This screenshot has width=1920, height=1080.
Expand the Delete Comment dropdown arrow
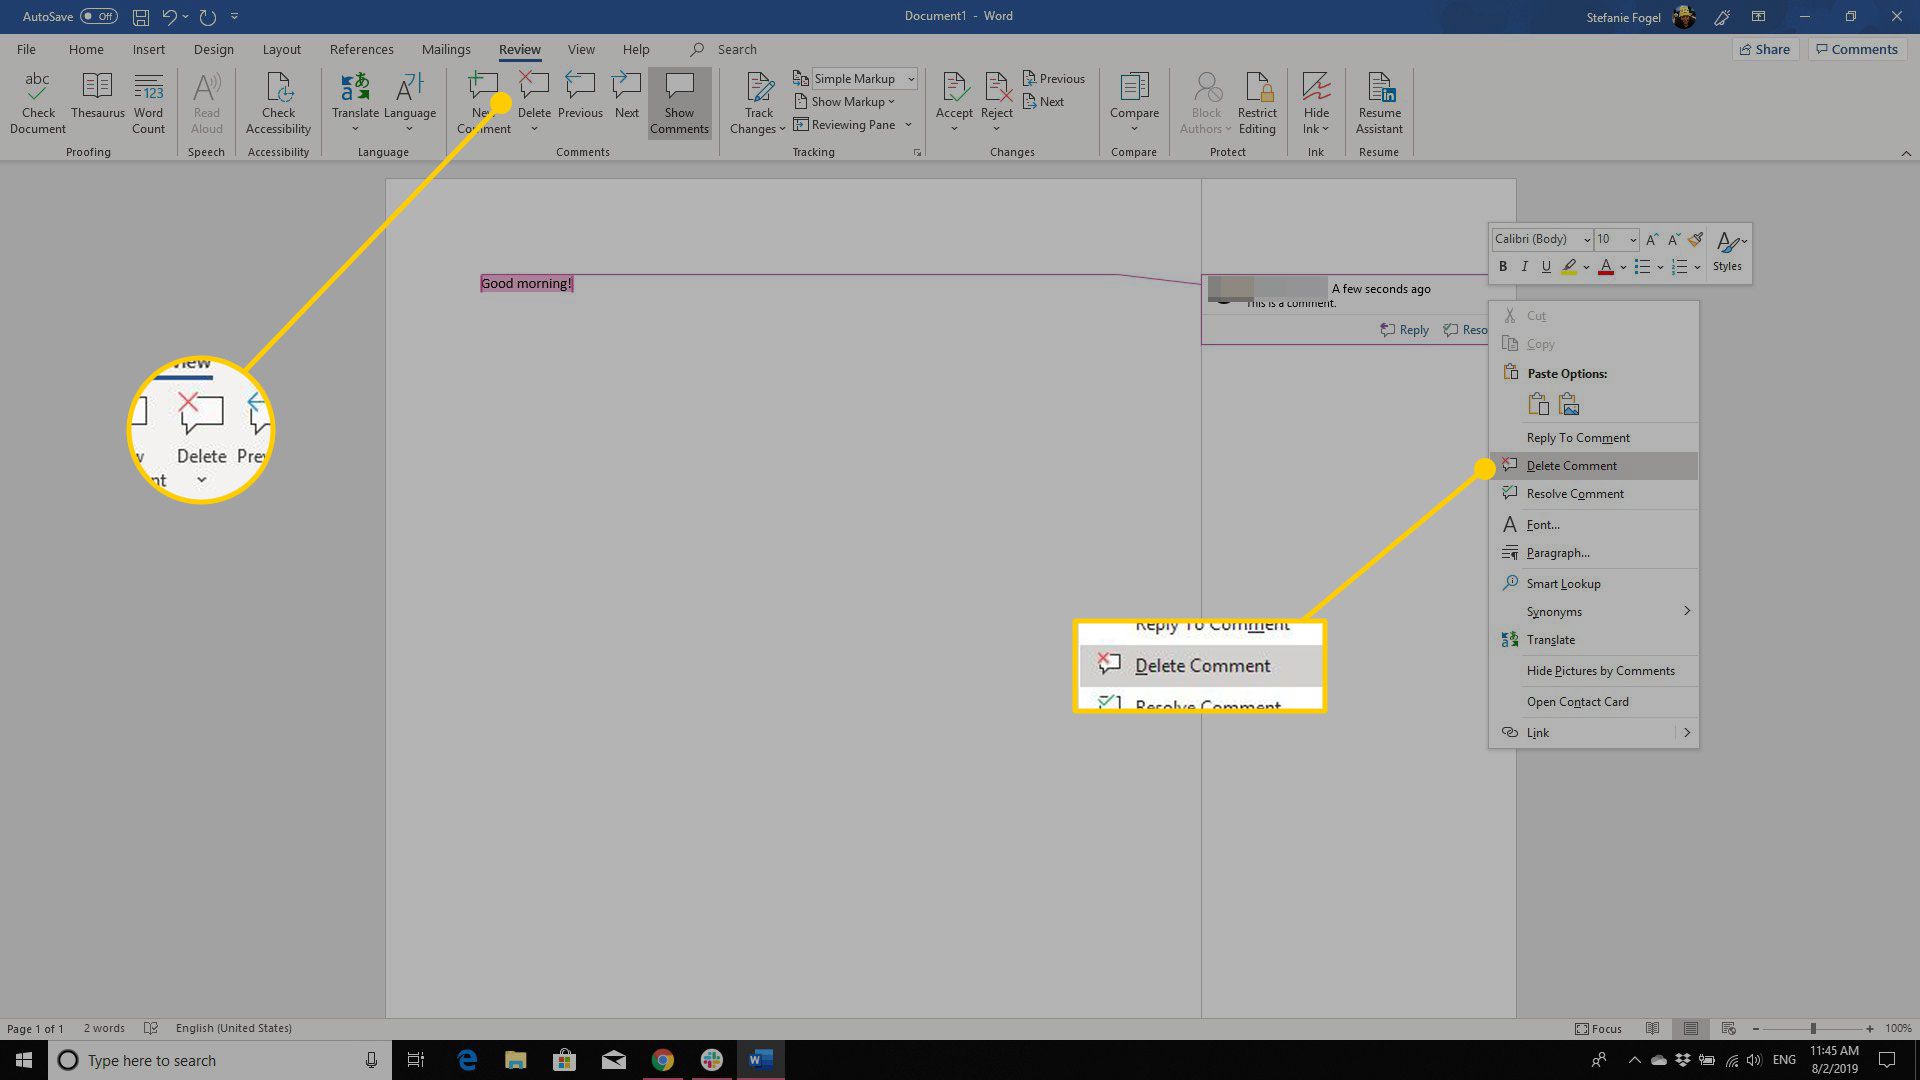(x=534, y=129)
